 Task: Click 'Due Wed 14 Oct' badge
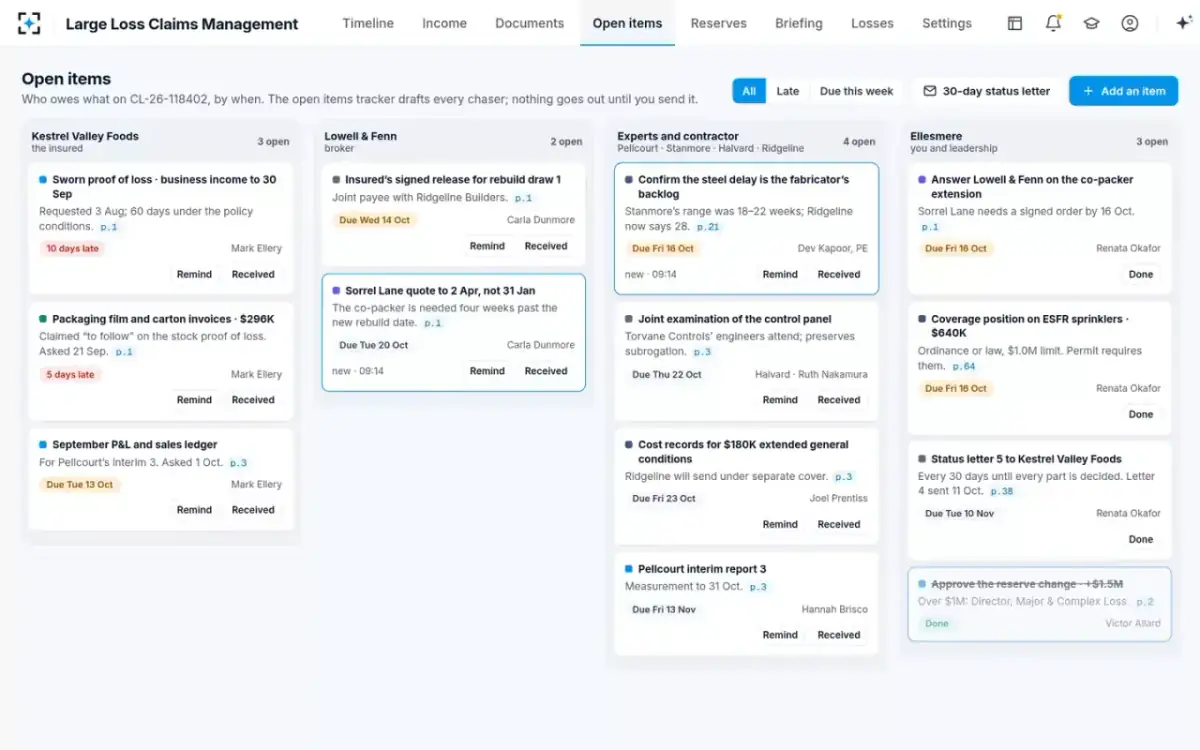pos(374,220)
